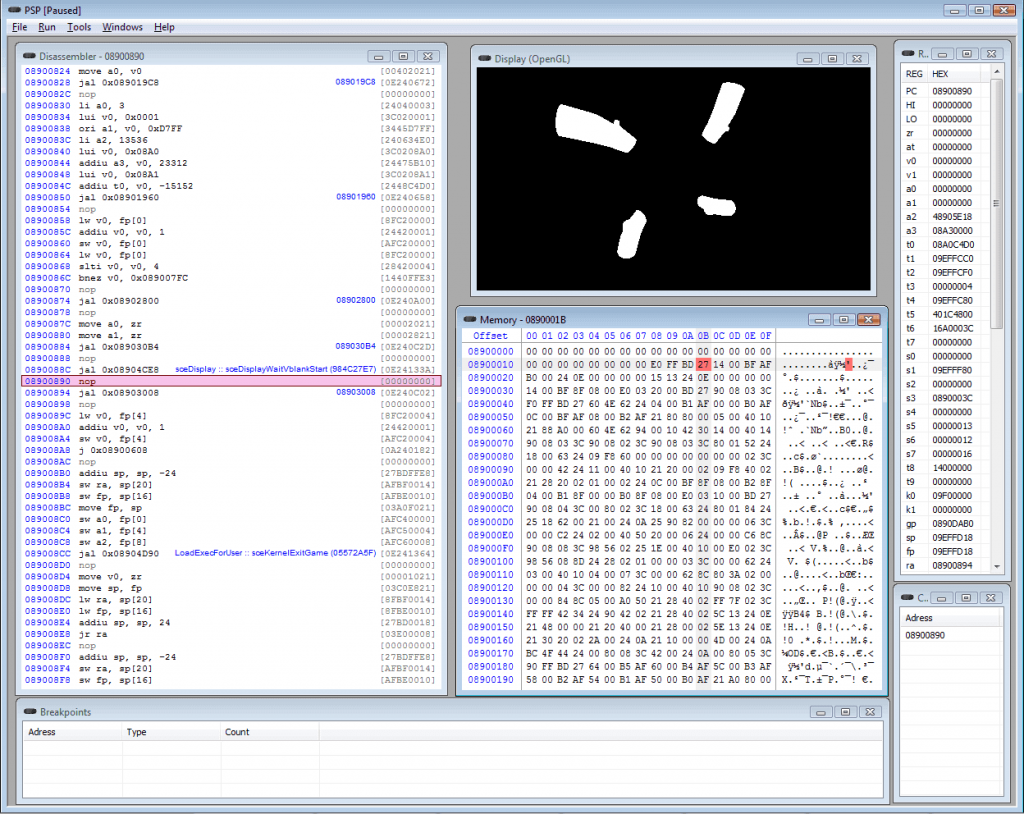The width and height of the screenshot is (1024, 814).
Task: Click the sceDisplayWaitVblankStart function link
Action: (x=275, y=369)
